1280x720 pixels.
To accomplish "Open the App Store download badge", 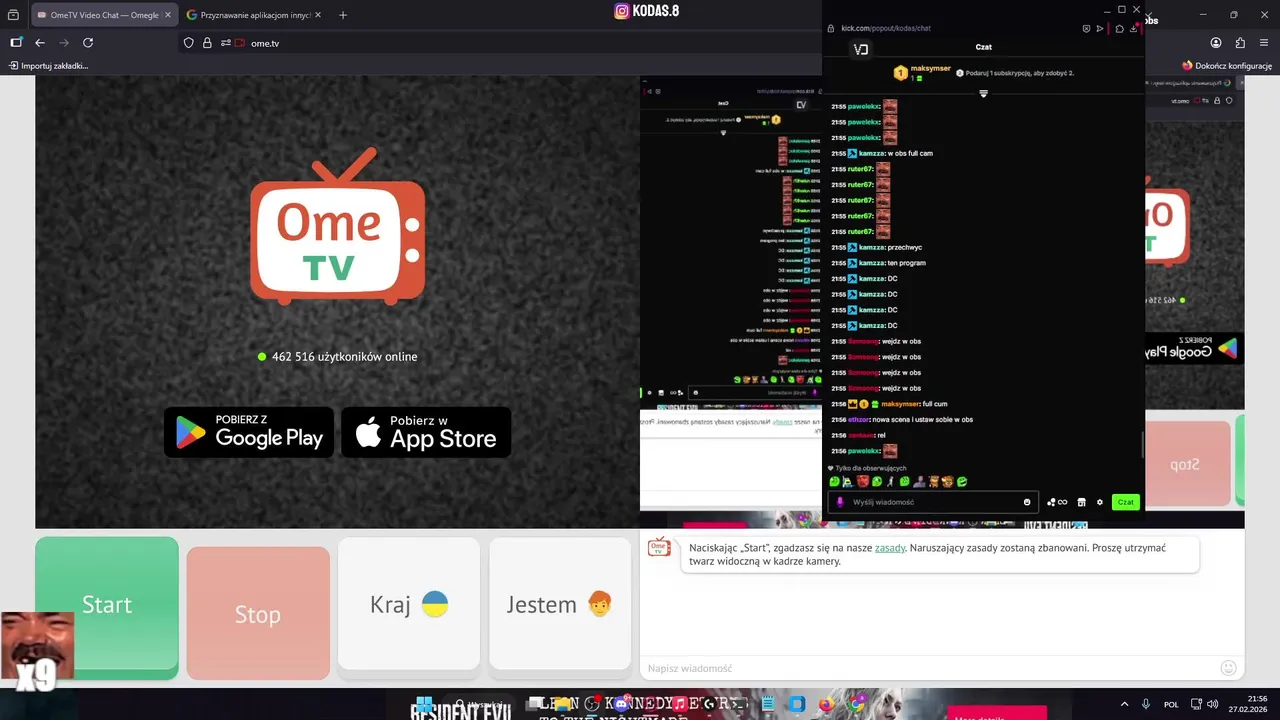I will [426, 432].
